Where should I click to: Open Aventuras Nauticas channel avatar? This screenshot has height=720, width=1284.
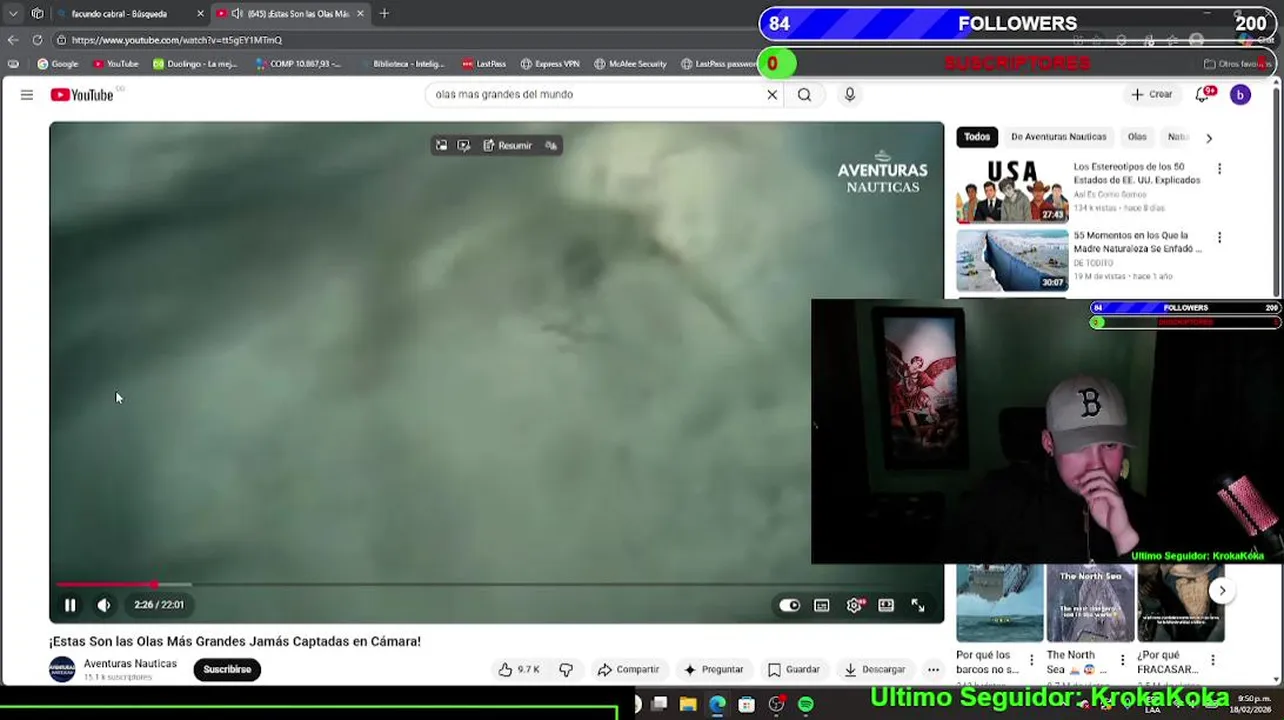62,669
